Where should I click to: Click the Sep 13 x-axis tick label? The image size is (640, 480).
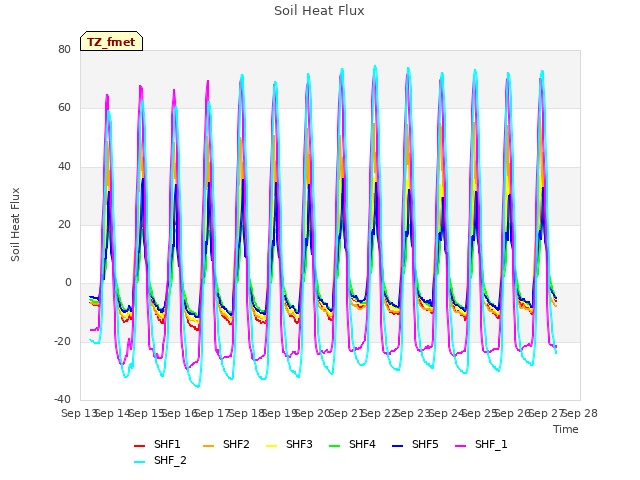[x=80, y=413]
